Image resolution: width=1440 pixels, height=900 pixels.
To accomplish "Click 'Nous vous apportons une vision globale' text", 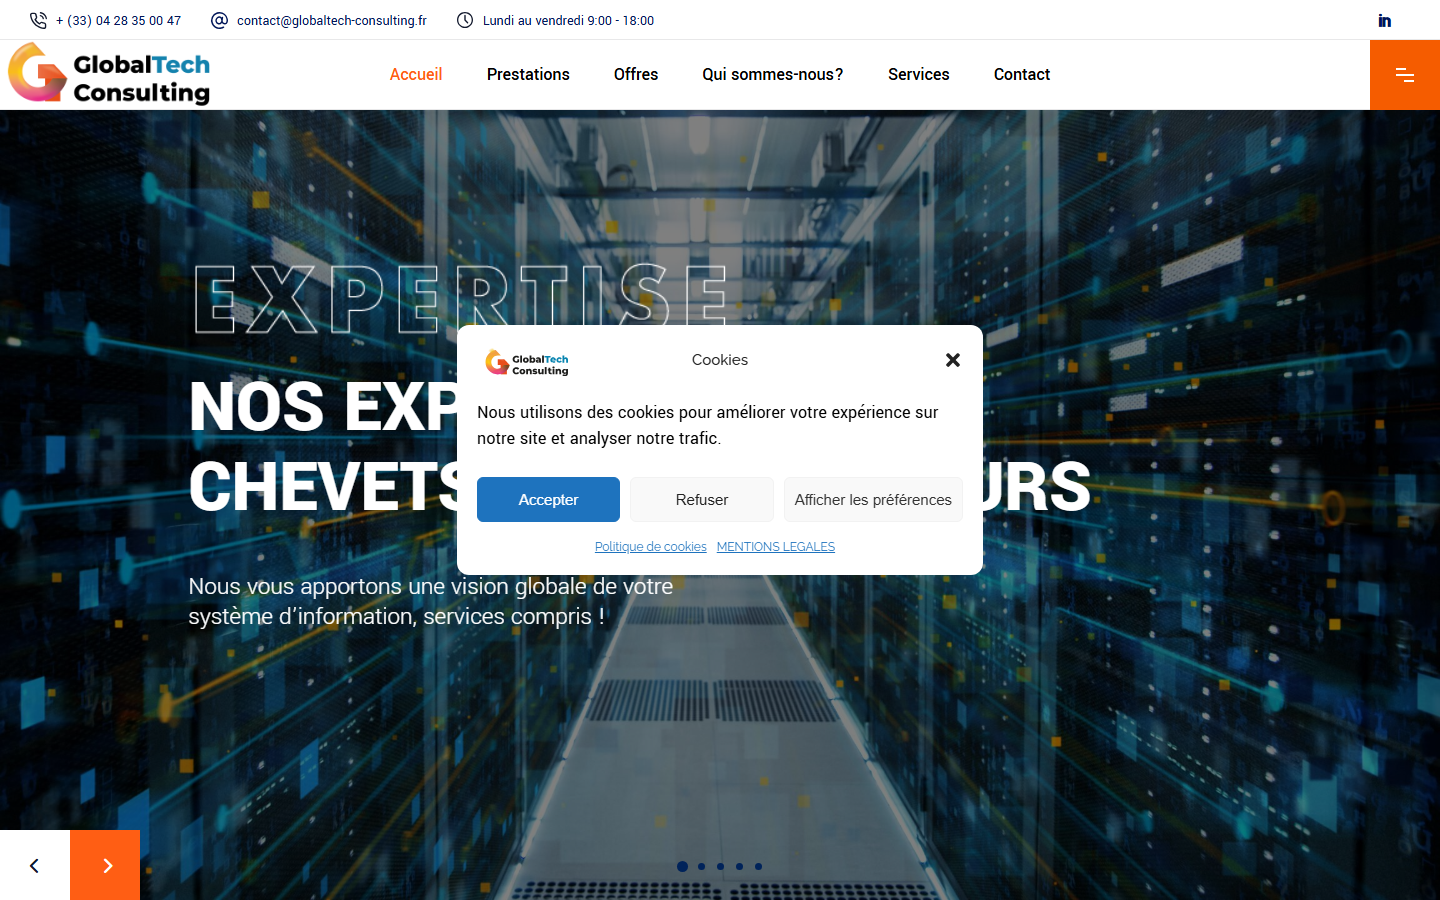I will [x=431, y=601].
